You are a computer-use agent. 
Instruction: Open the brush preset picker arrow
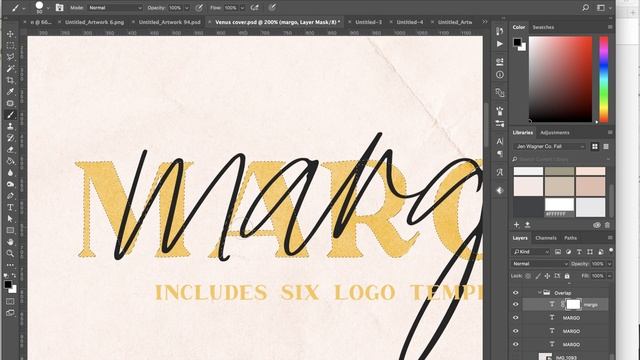click(x=48, y=8)
